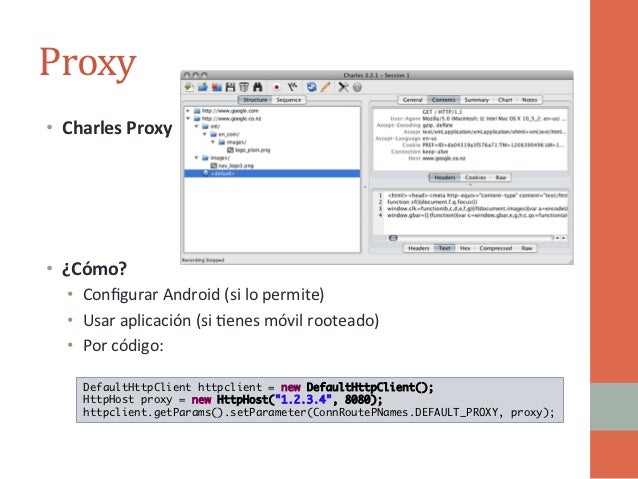
Task: Click the User-Agent header value
Action: (x=494, y=118)
